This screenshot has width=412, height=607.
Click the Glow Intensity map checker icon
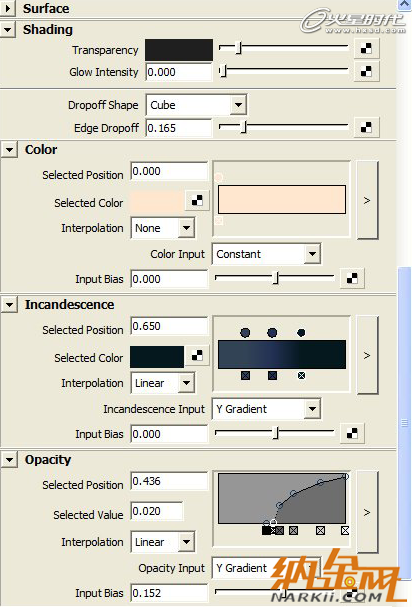tap(366, 72)
